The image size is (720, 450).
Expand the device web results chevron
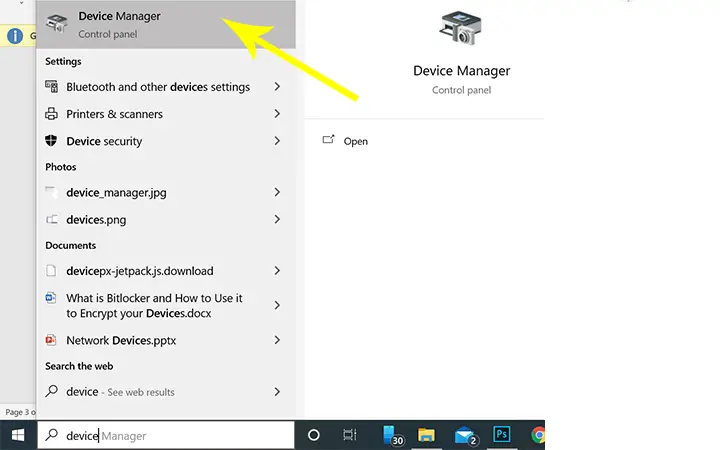tap(277, 391)
